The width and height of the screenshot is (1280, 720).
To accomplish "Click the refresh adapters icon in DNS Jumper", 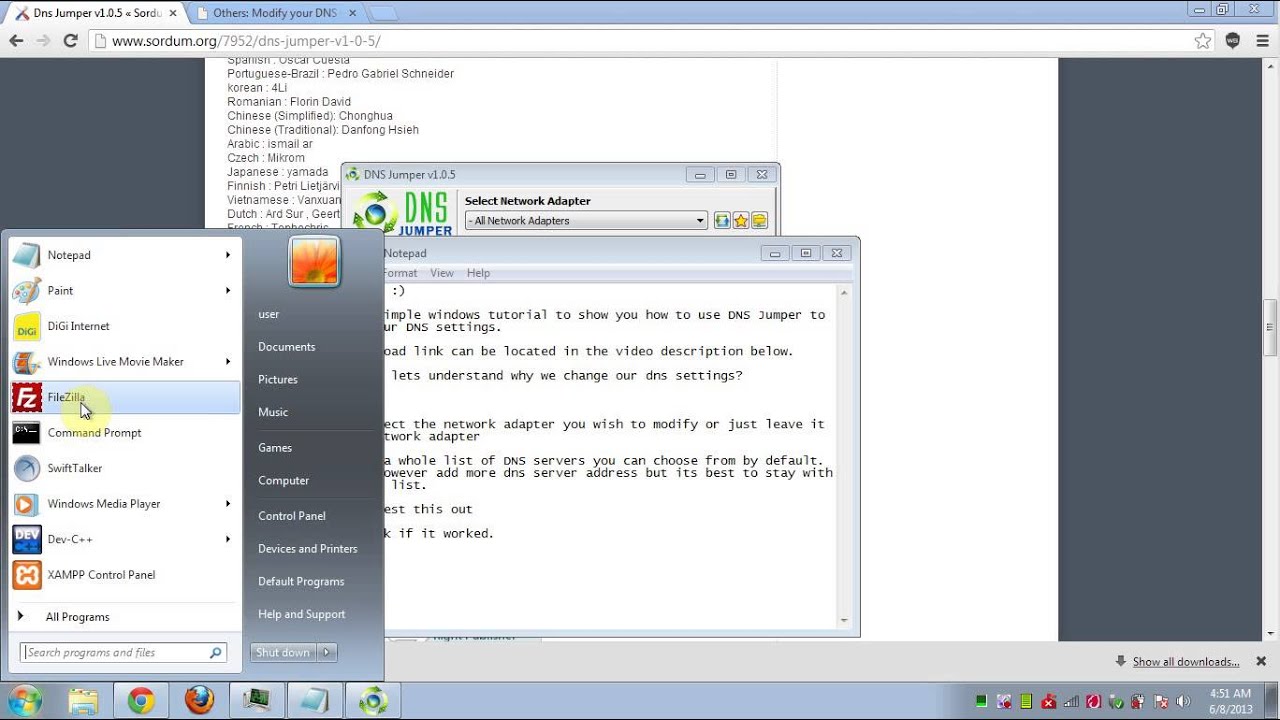I will click(x=722, y=220).
